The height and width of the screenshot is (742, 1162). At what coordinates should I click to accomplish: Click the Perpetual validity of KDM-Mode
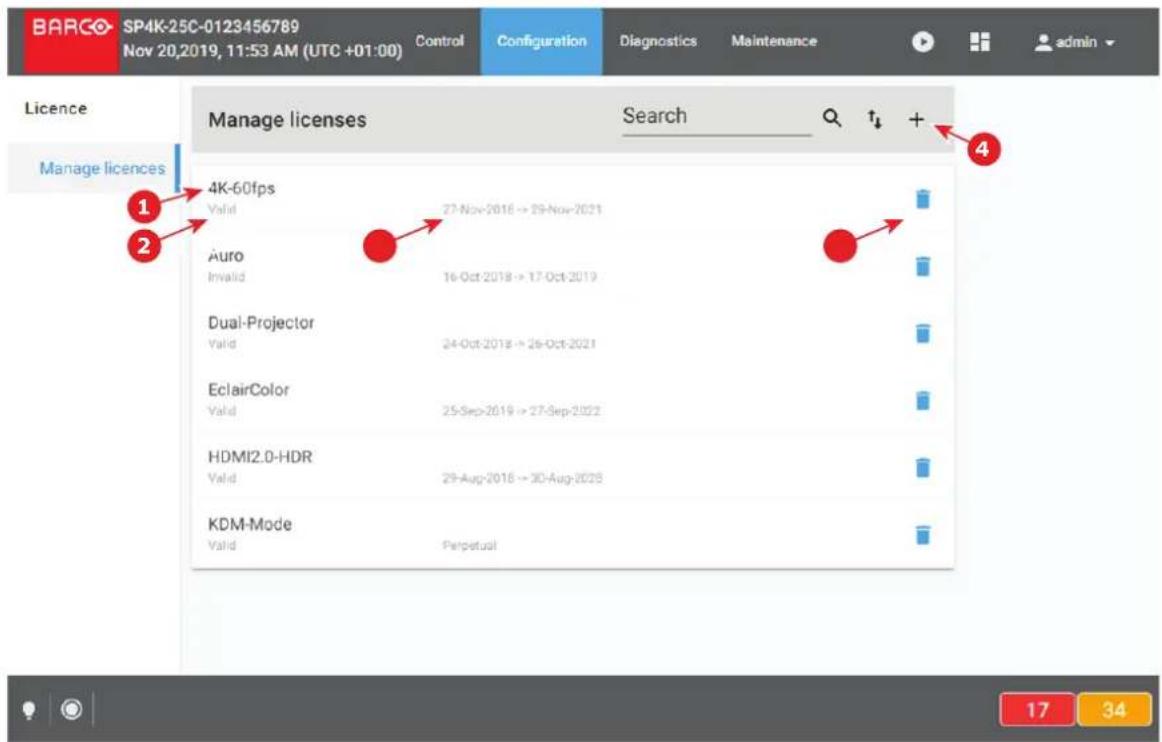469,546
